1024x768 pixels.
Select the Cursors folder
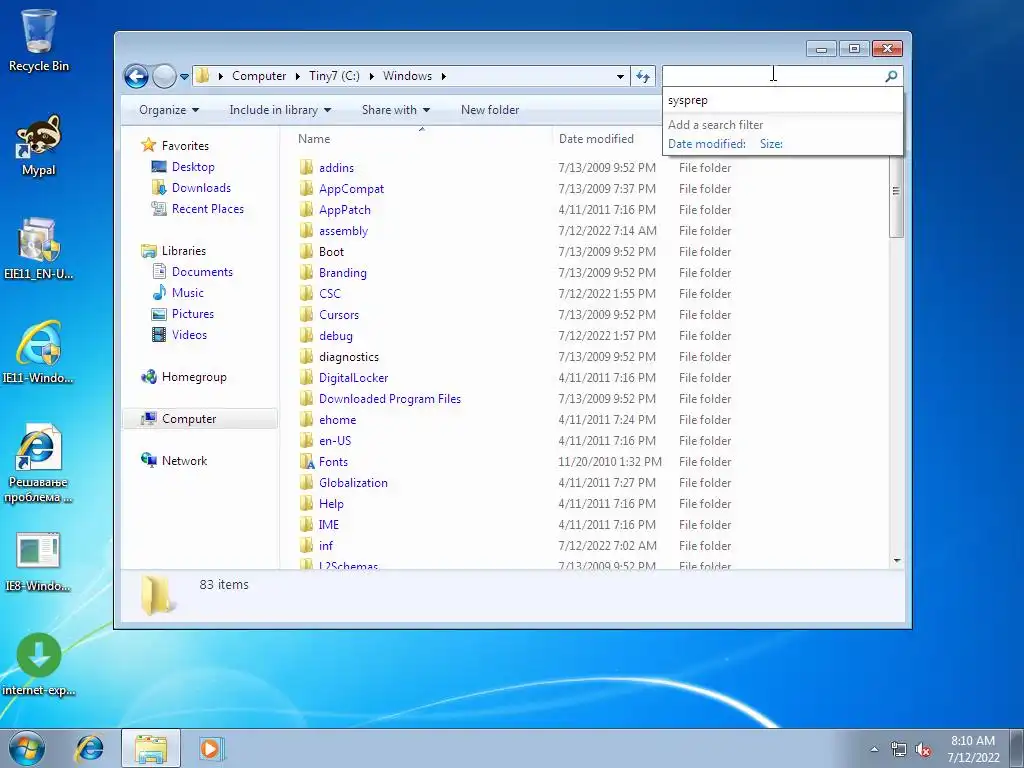click(x=338, y=315)
